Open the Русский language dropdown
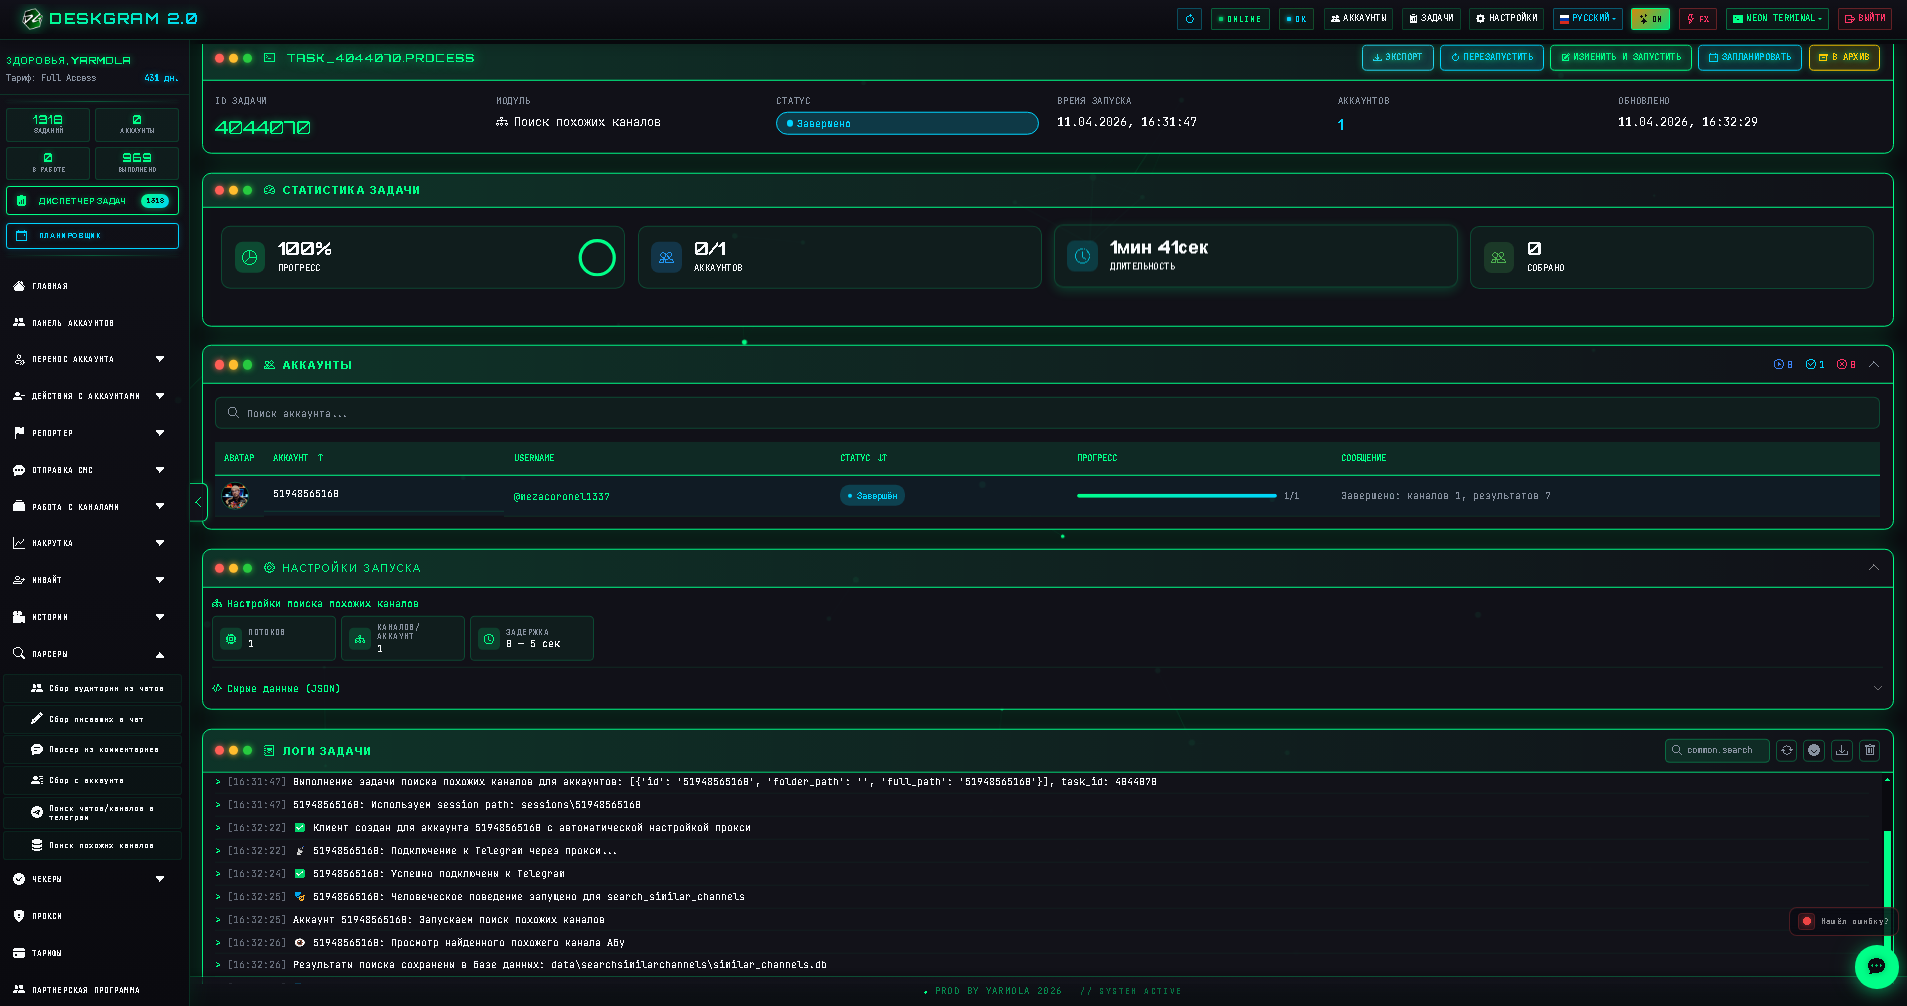 click(1588, 19)
